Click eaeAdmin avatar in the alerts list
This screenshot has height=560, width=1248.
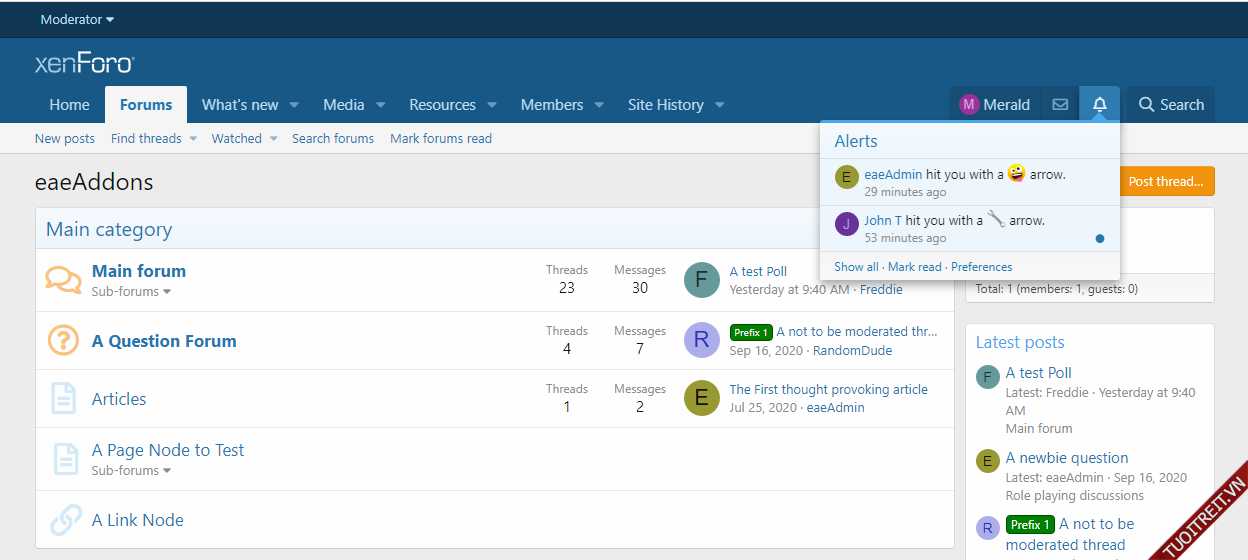pyautogui.click(x=847, y=178)
